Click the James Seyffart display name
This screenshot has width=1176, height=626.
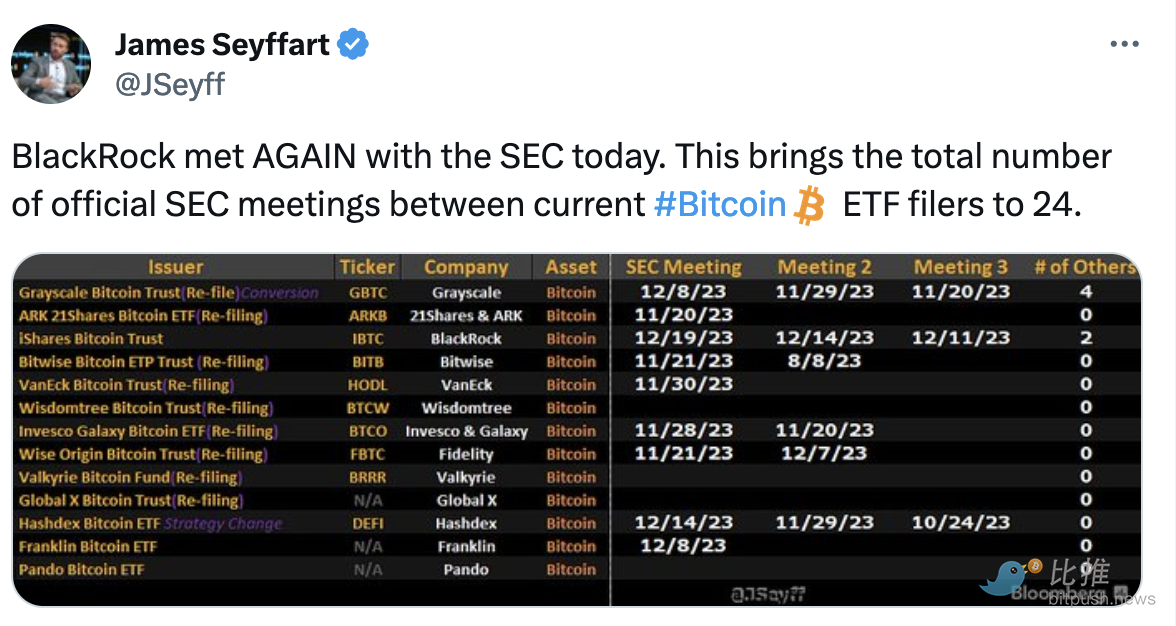click(x=222, y=45)
